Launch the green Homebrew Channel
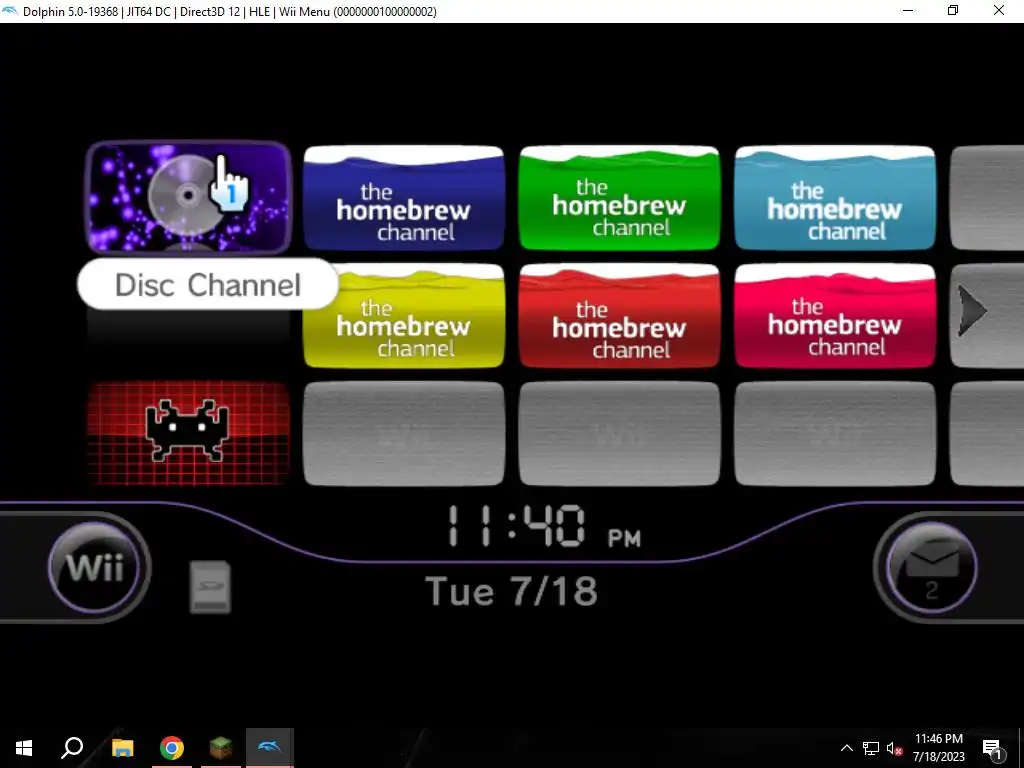Screen dimensions: 1024x768 coord(619,198)
